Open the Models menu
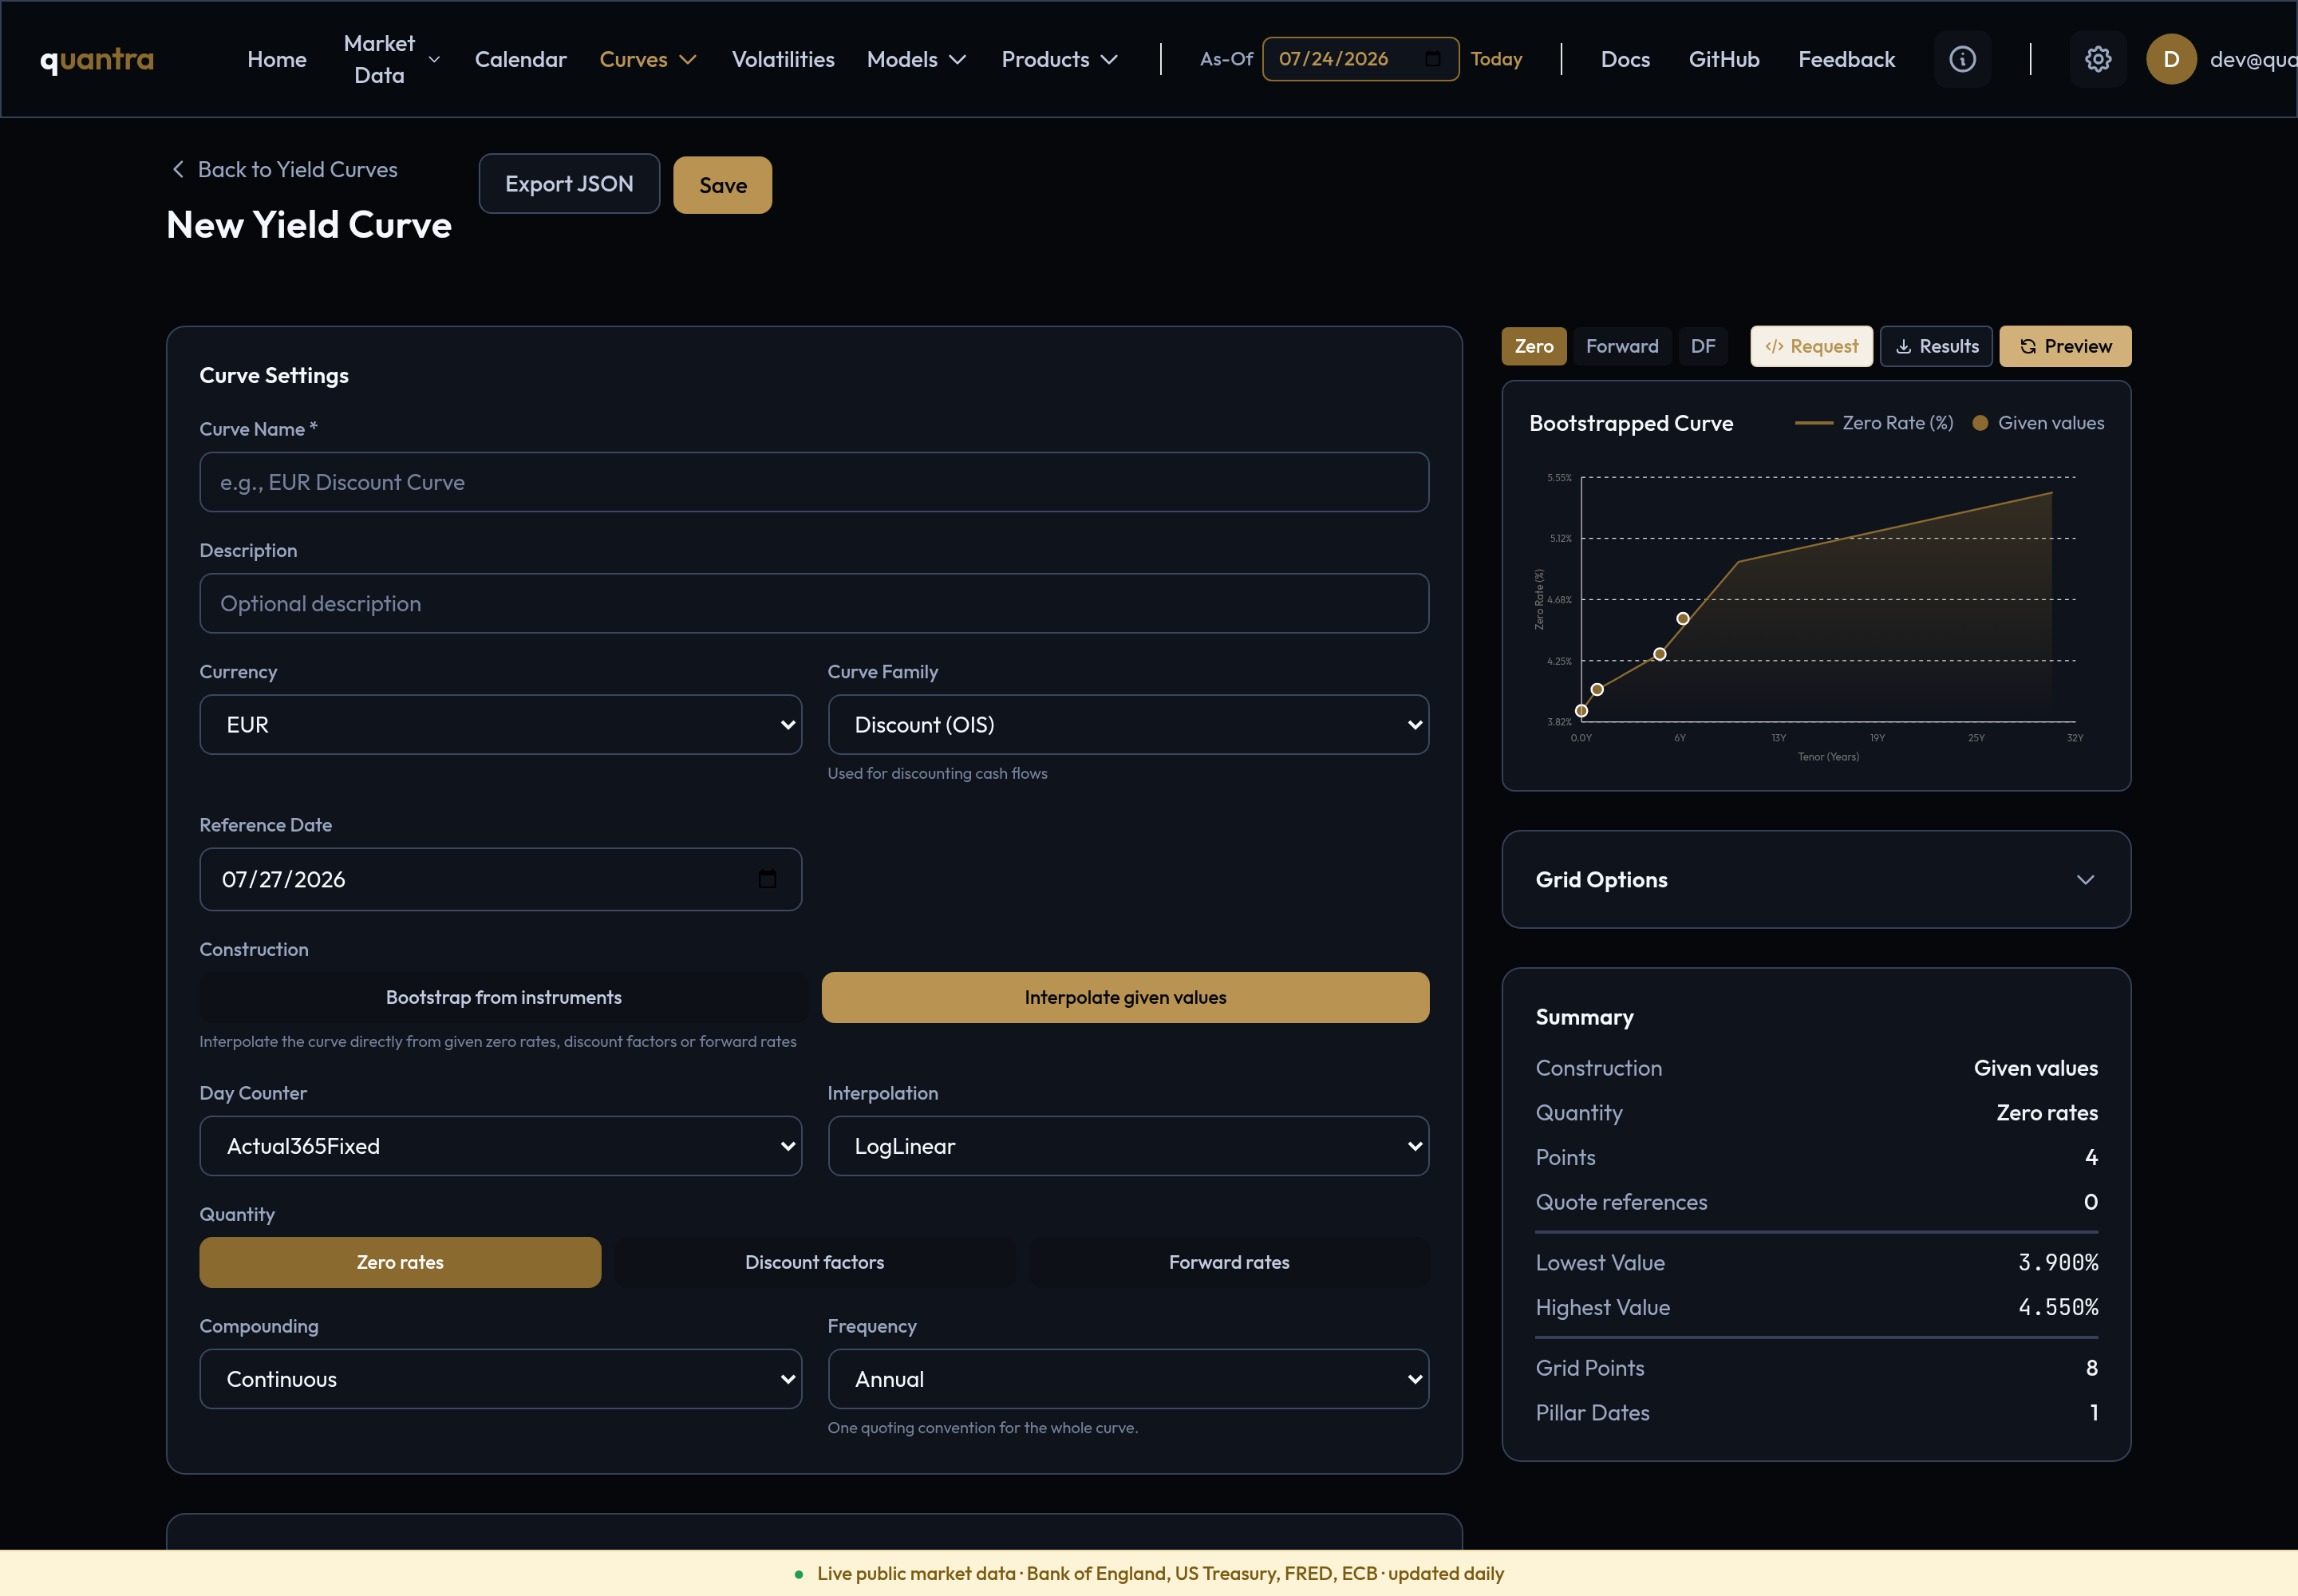The width and height of the screenshot is (2298, 1596). [x=916, y=59]
